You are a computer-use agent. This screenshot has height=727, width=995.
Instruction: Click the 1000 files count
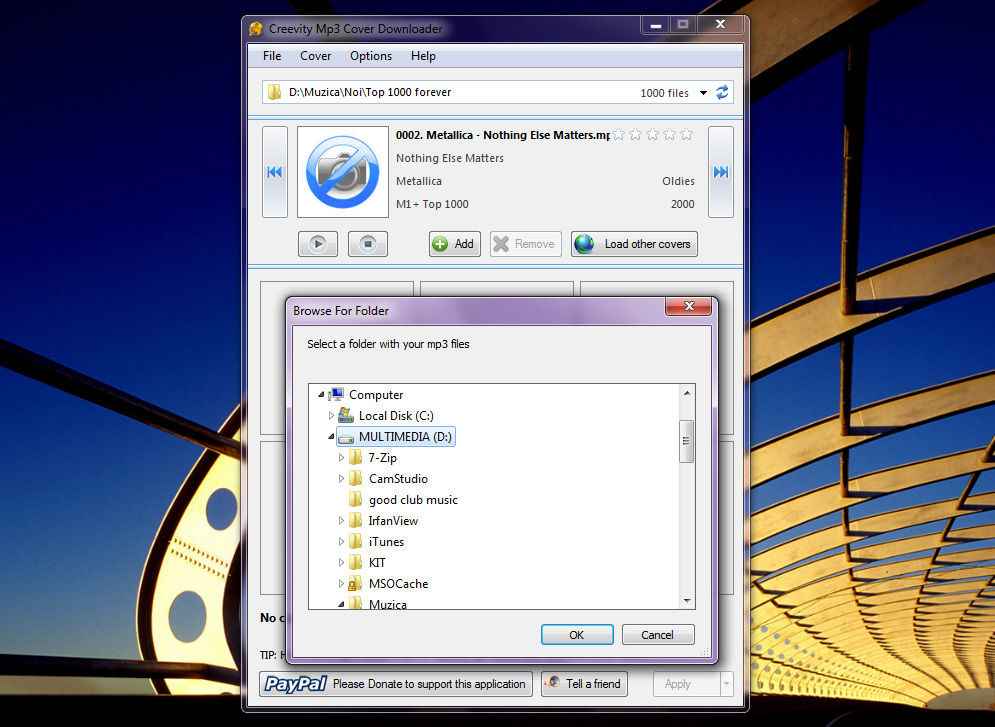pos(664,93)
